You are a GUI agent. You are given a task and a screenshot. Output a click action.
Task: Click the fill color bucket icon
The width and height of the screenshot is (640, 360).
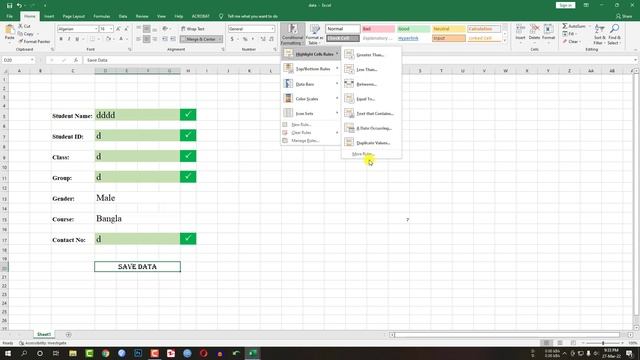(108, 39)
